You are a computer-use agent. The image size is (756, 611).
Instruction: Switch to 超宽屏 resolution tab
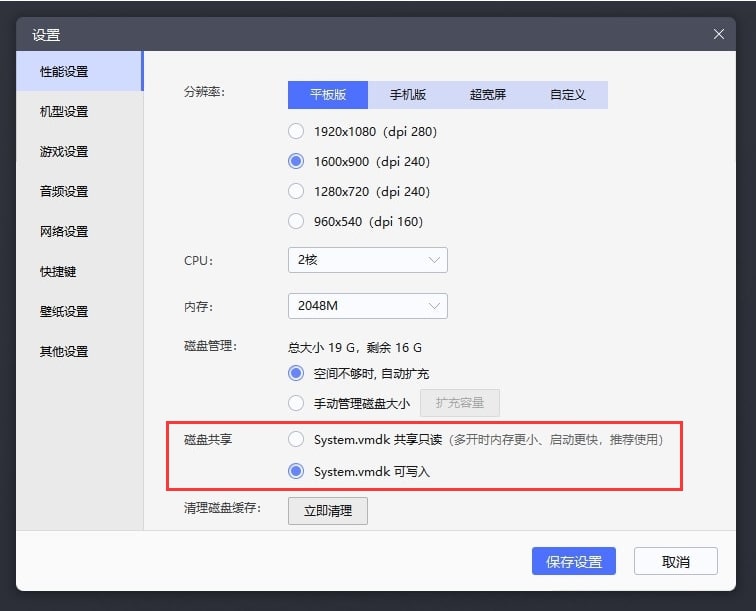tap(488, 95)
